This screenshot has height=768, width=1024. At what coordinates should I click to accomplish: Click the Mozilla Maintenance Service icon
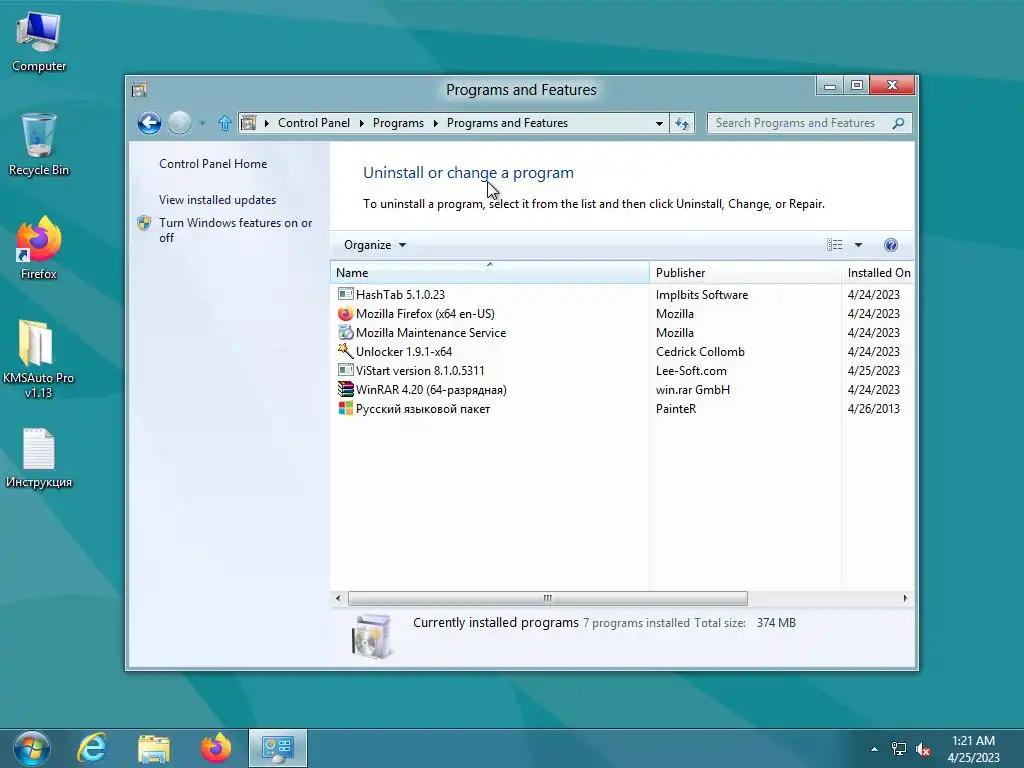click(x=345, y=332)
